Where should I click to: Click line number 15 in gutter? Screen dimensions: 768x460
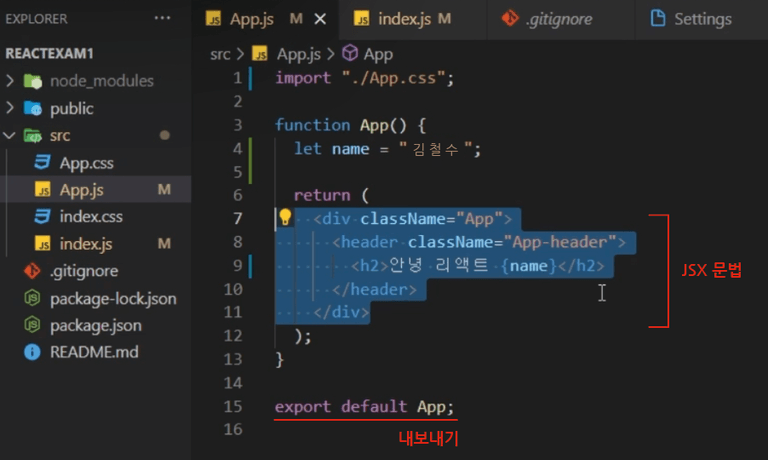pos(233,406)
